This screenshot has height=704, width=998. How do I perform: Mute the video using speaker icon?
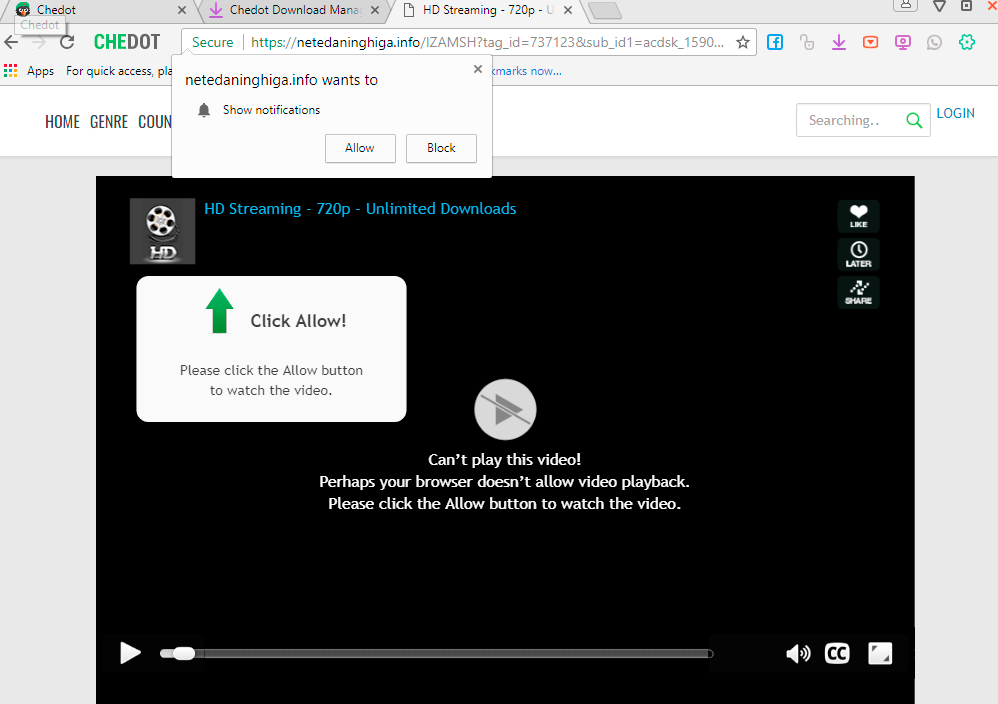(797, 653)
